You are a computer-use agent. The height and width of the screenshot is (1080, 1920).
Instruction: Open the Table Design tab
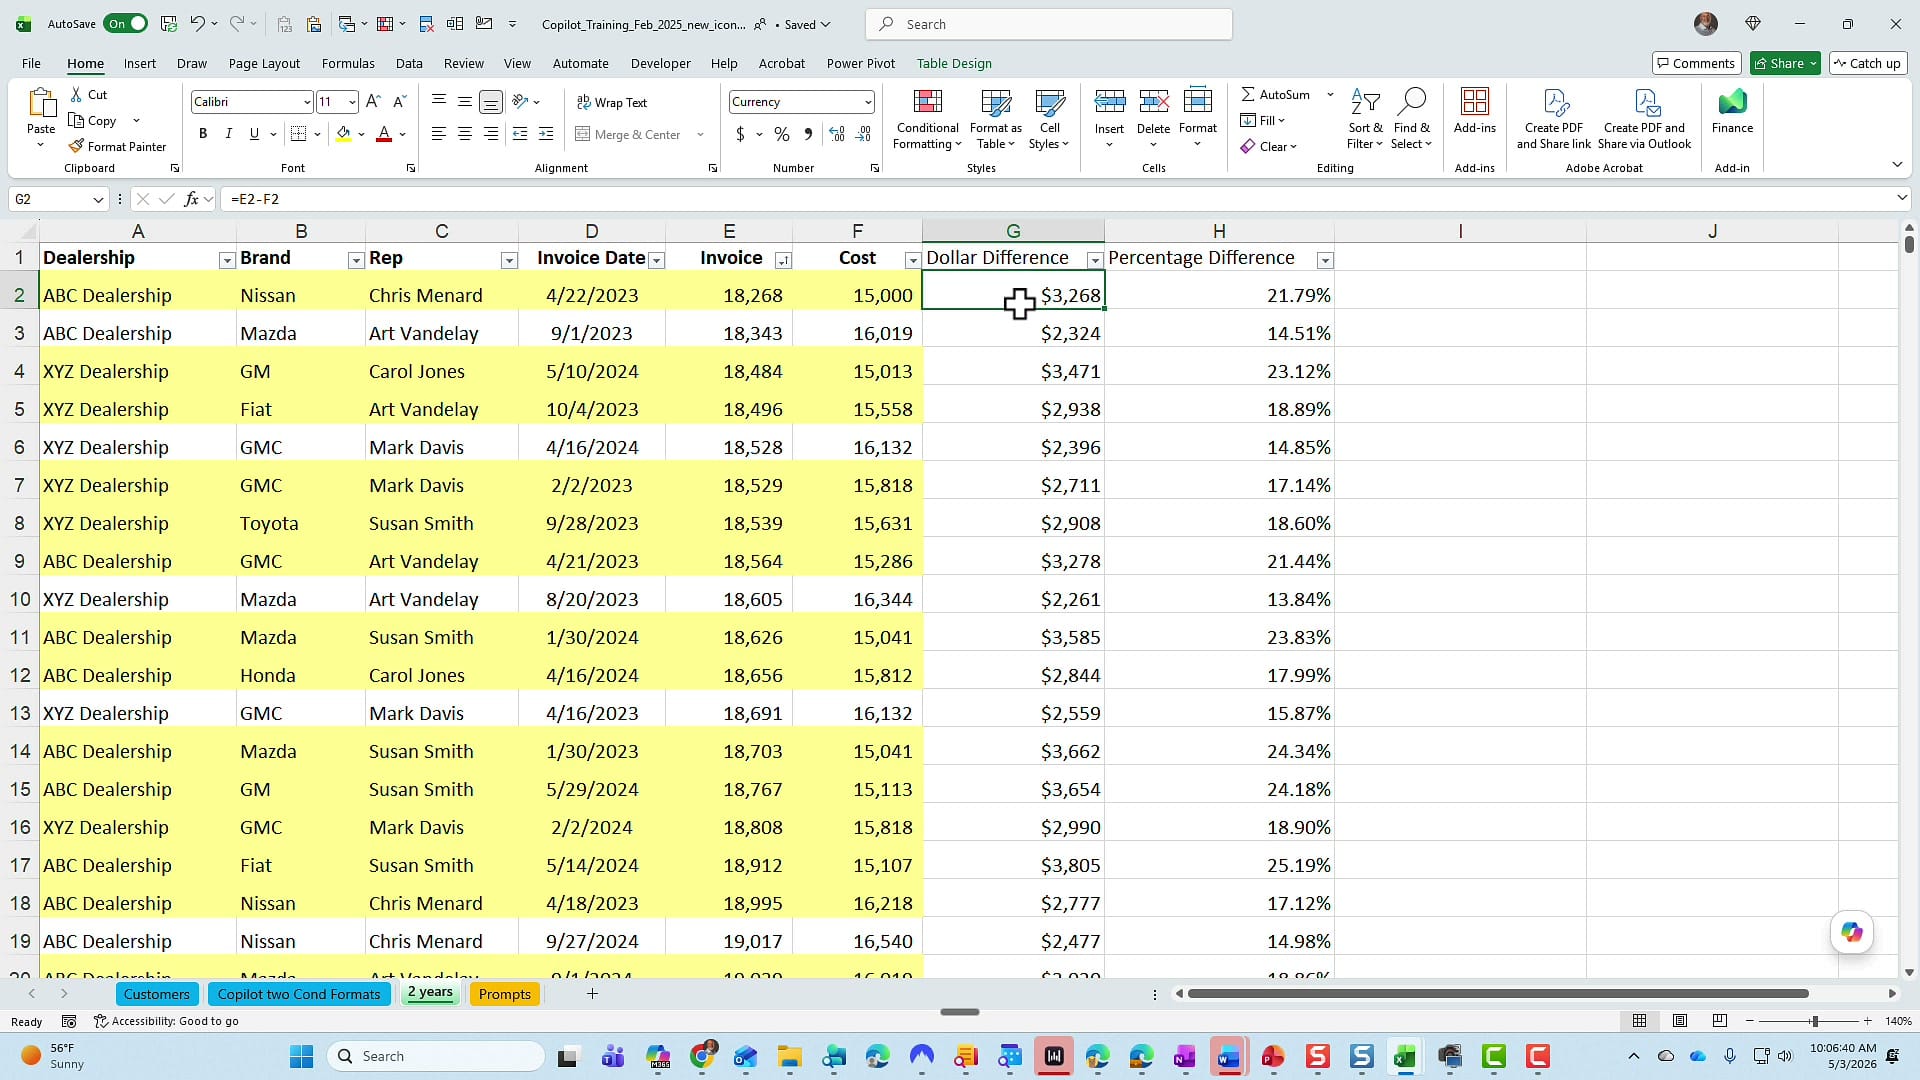(954, 63)
